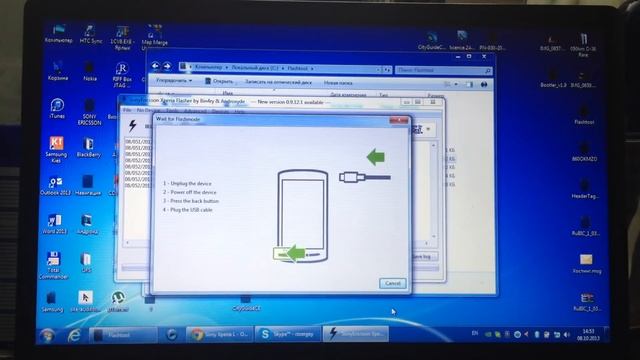Open the HeaderTag desktop icon

(x=584, y=189)
